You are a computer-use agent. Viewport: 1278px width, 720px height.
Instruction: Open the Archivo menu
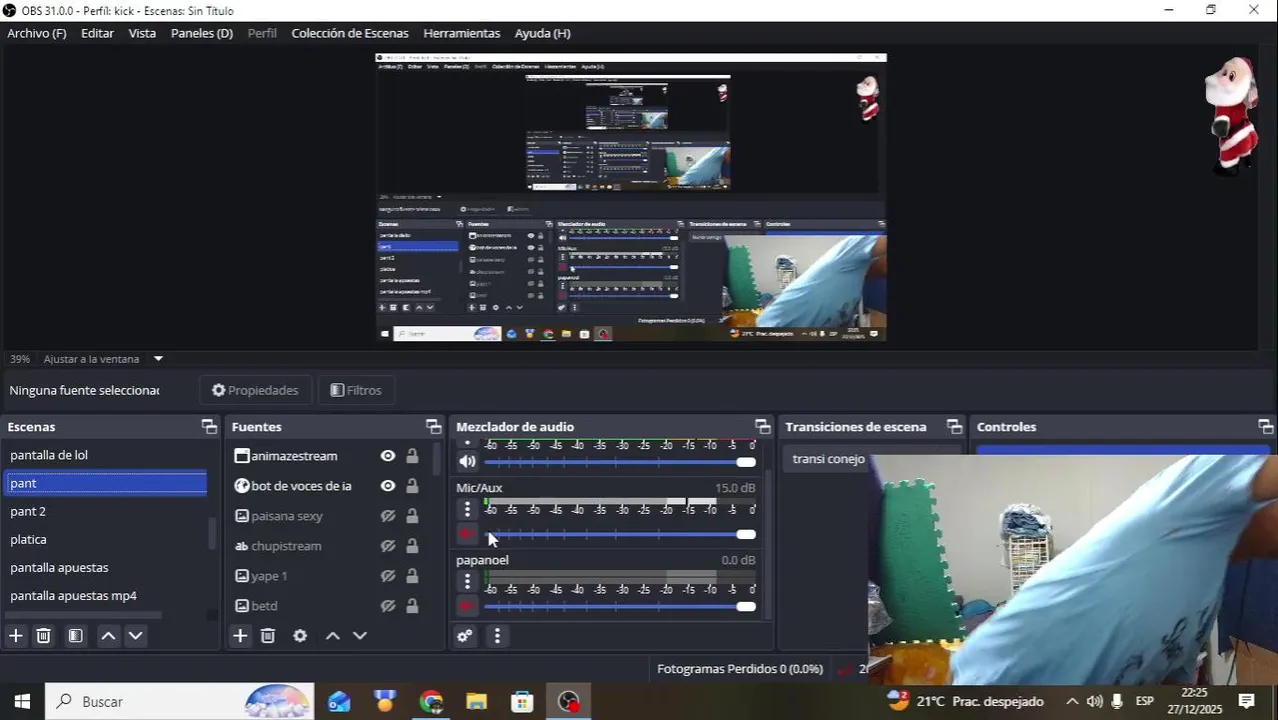click(x=37, y=33)
